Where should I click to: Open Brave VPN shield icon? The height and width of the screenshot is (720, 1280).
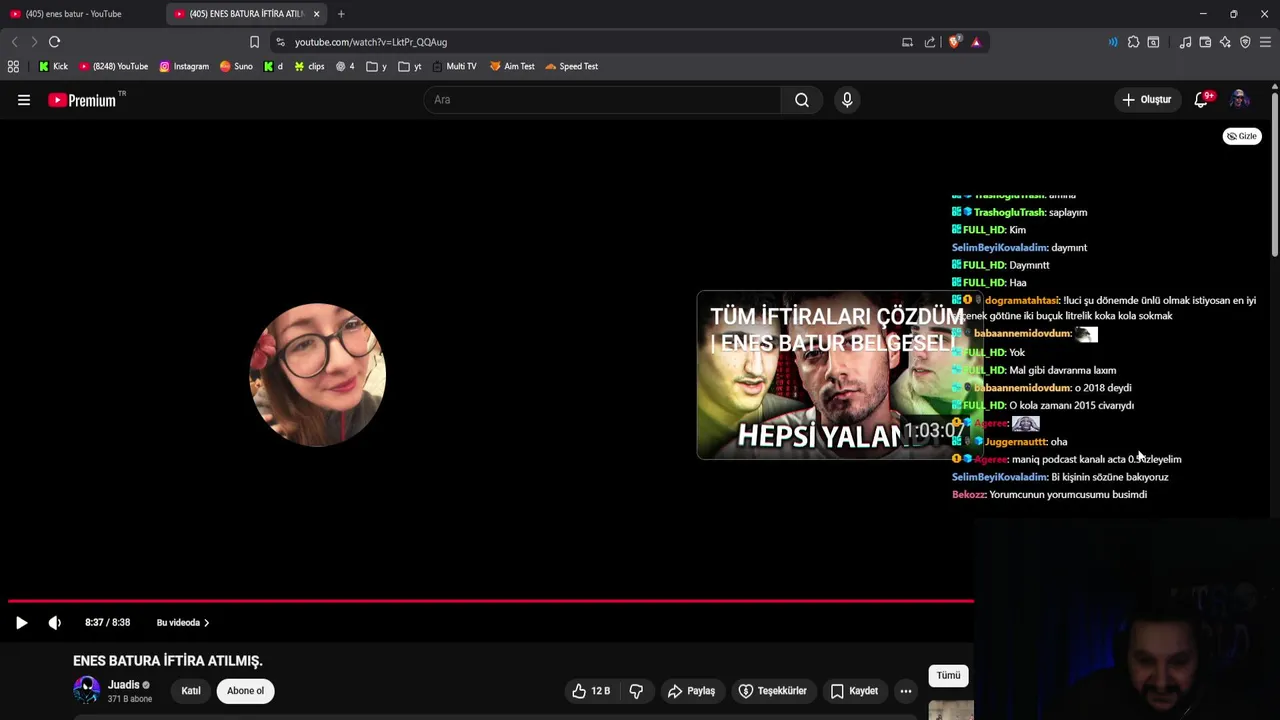[1245, 42]
